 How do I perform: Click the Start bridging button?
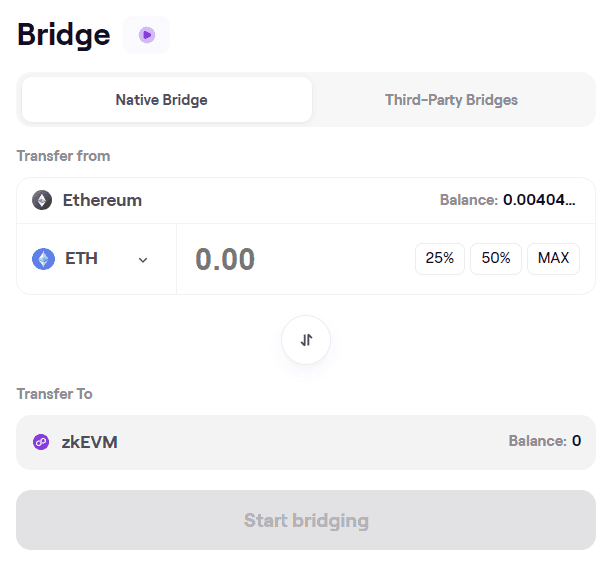[306, 520]
